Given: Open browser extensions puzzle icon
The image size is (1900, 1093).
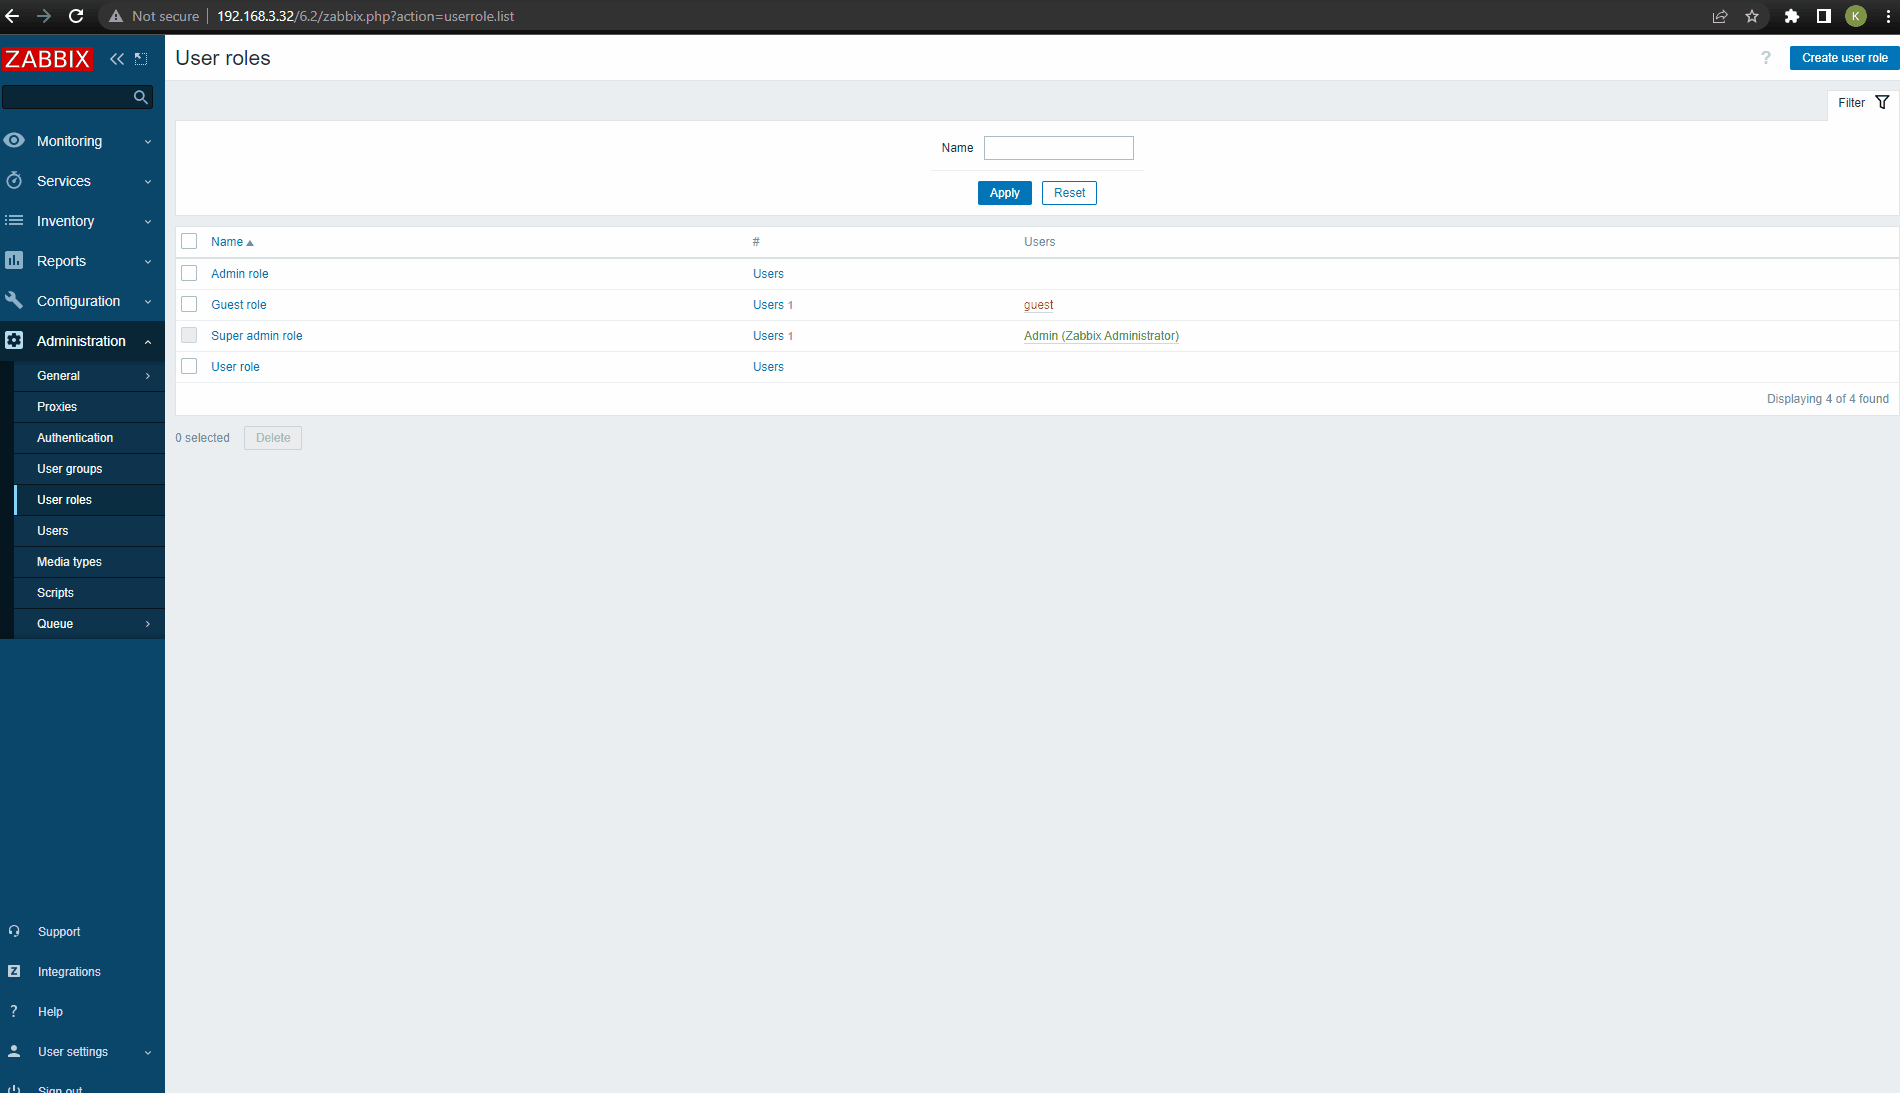Looking at the screenshot, I should point(1791,16).
